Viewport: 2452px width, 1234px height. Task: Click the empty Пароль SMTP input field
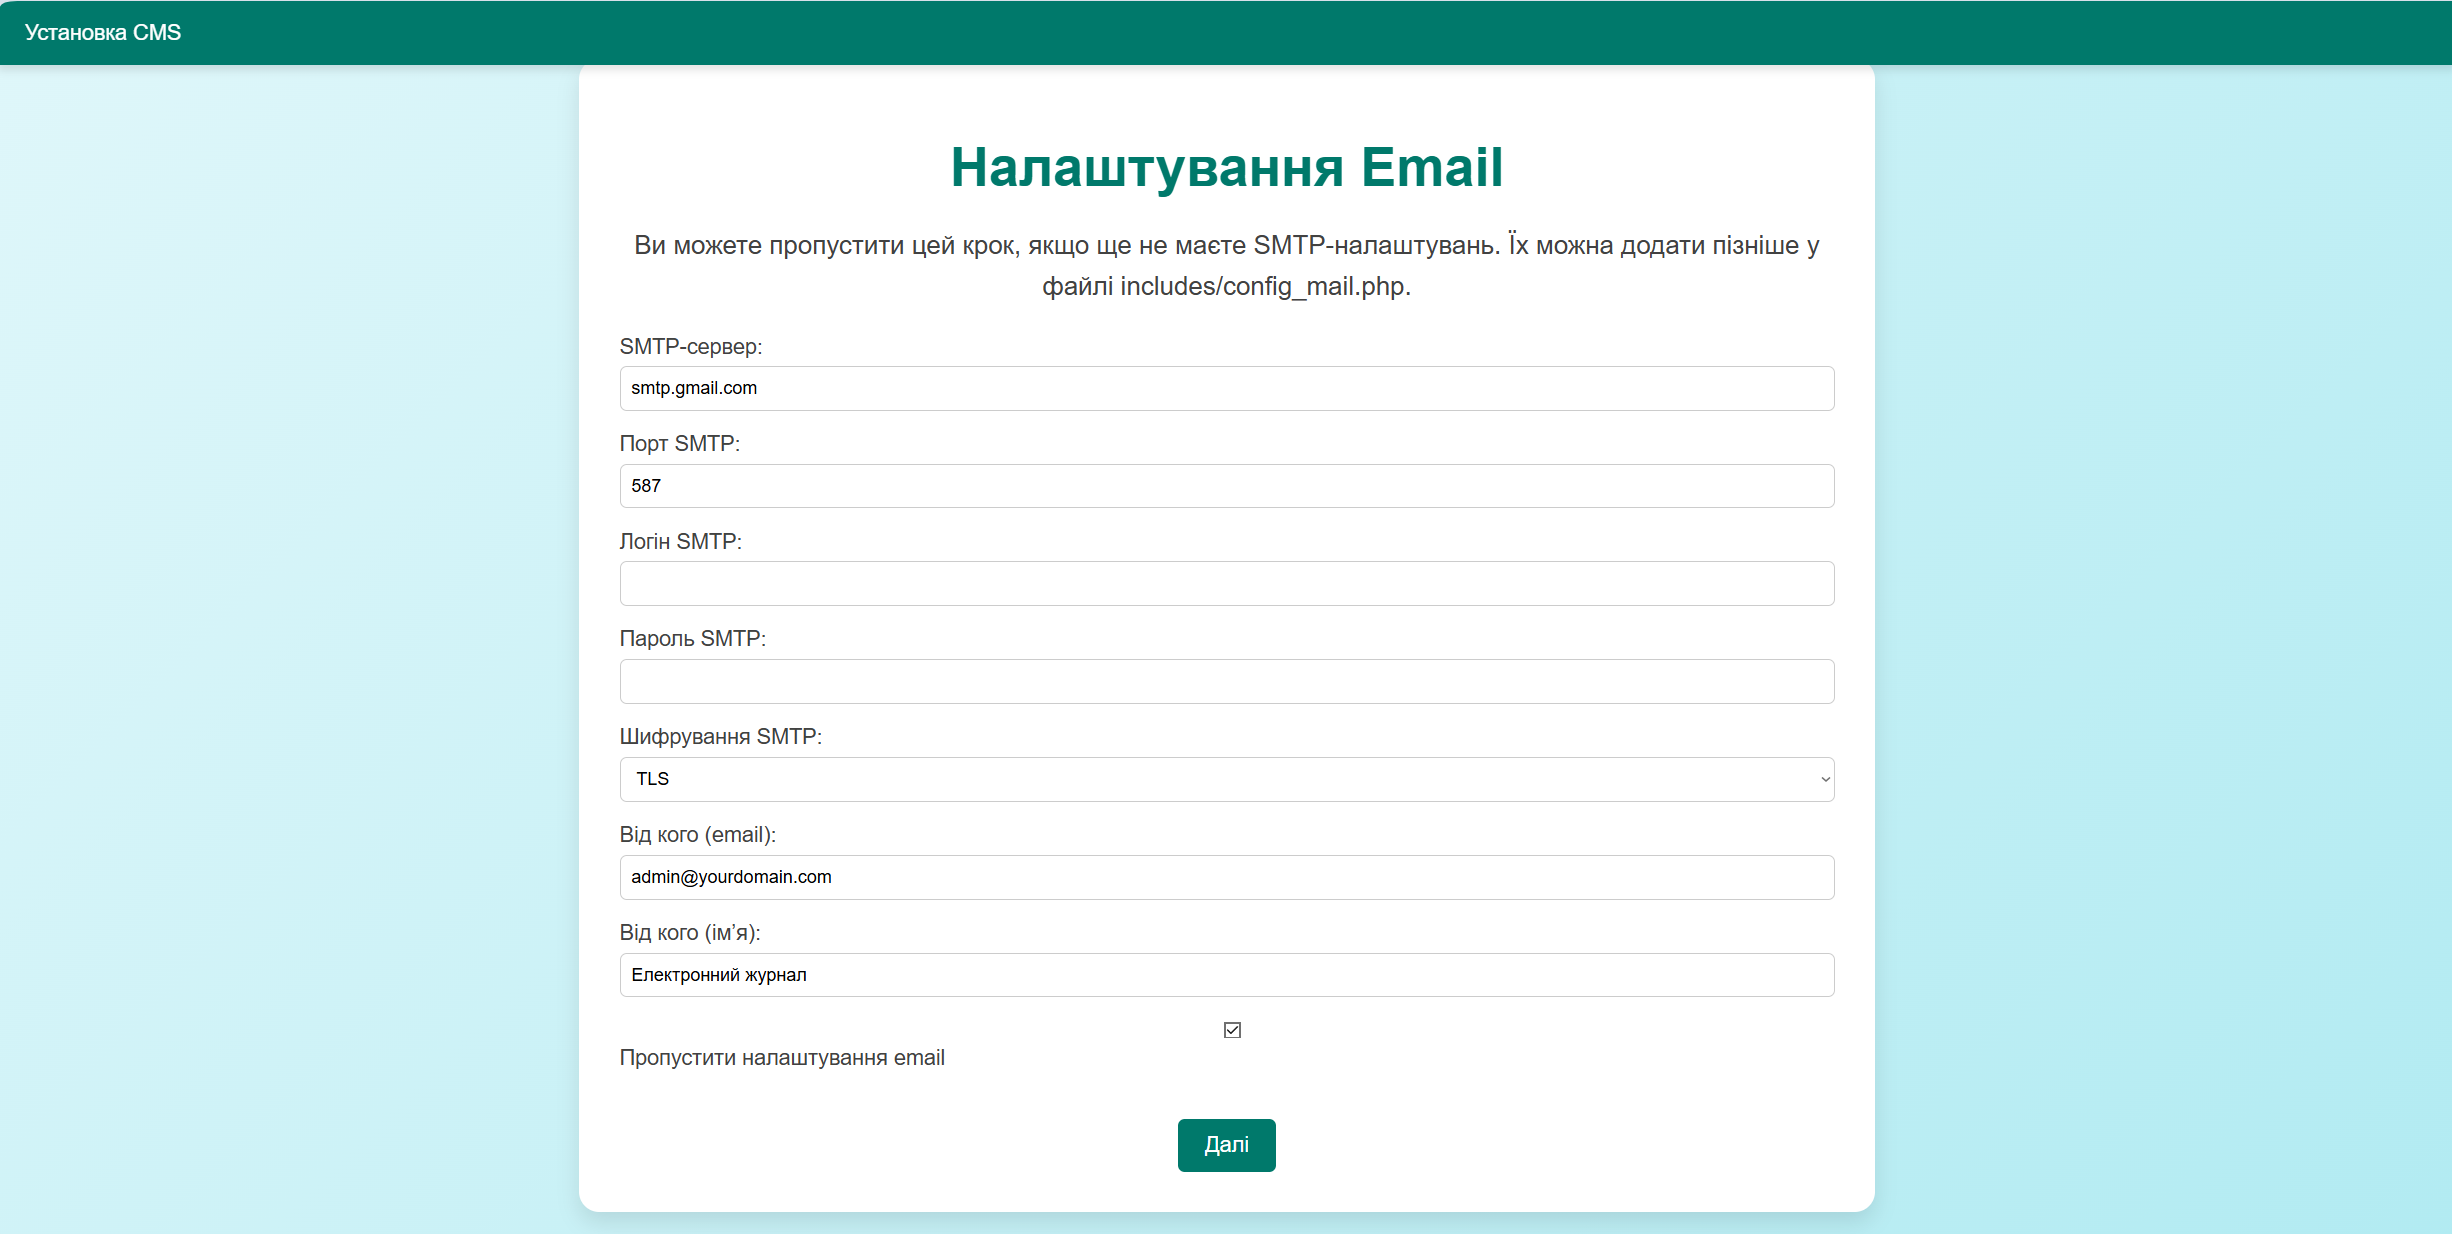coord(1226,681)
